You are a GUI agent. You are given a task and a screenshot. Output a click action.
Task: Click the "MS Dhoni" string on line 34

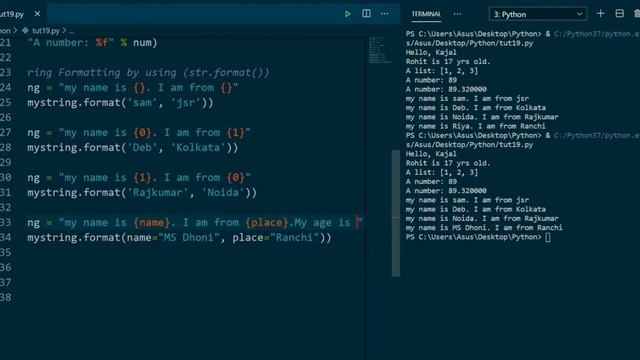(189, 237)
